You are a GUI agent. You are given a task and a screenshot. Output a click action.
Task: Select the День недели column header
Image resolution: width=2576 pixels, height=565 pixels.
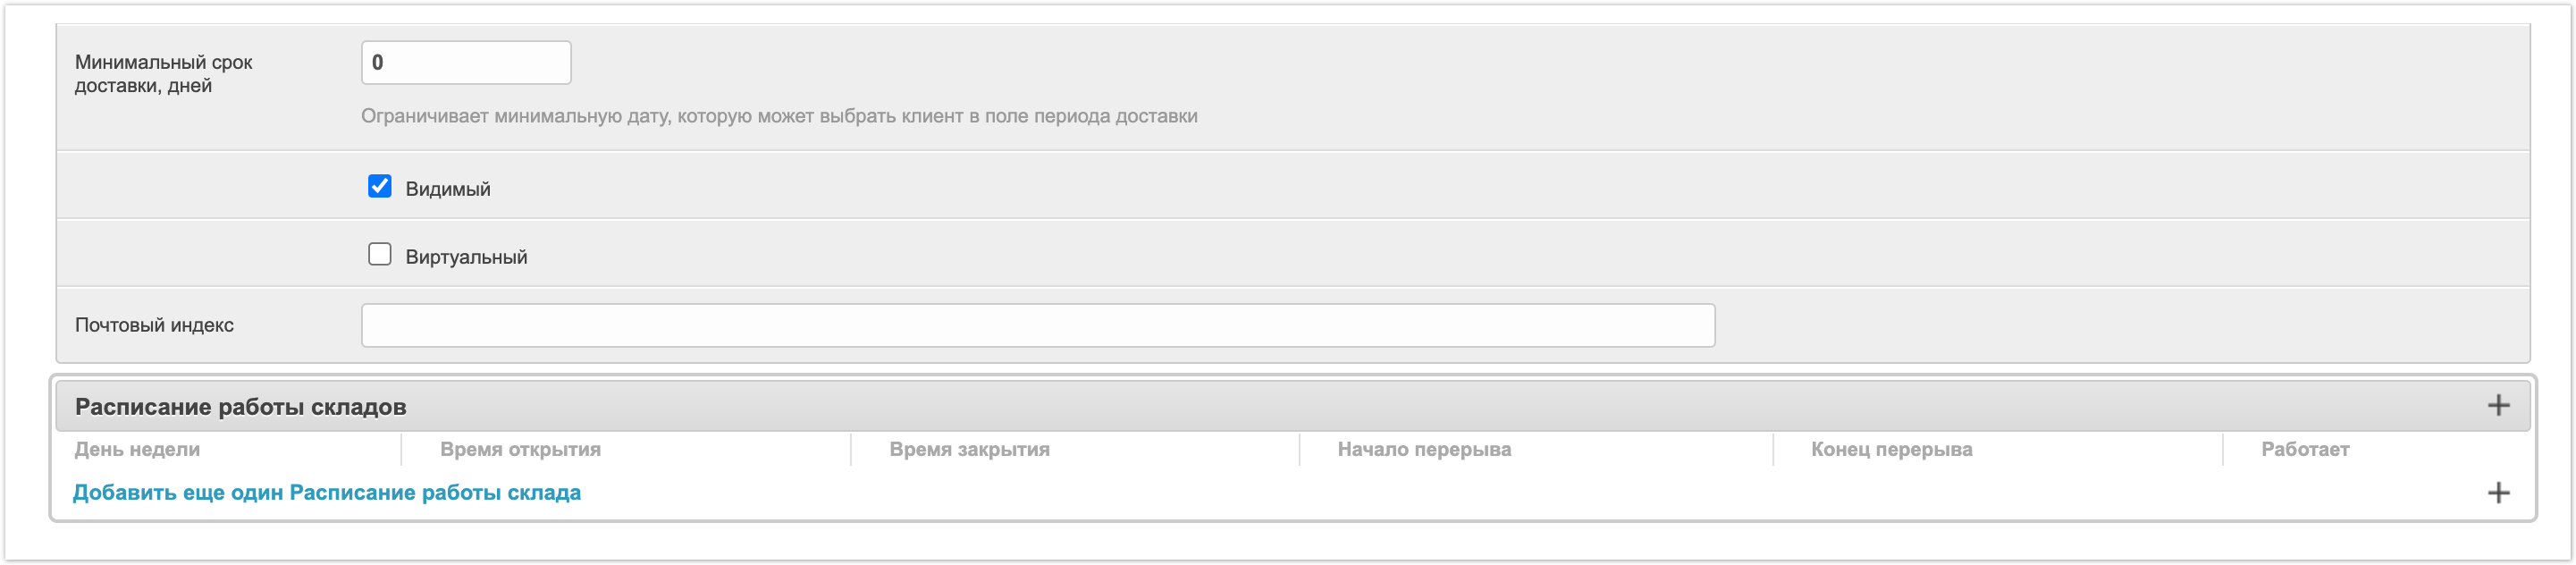[137, 450]
